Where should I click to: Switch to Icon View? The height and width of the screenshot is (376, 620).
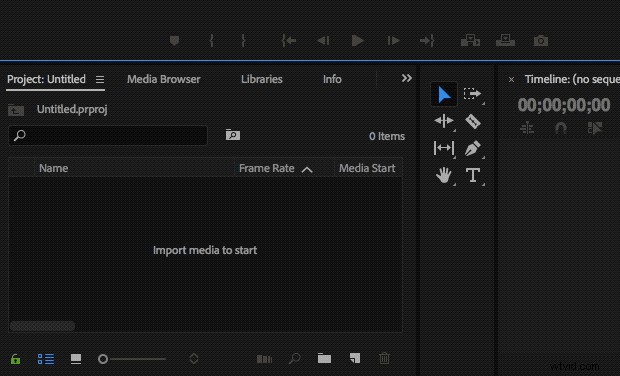coord(76,359)
